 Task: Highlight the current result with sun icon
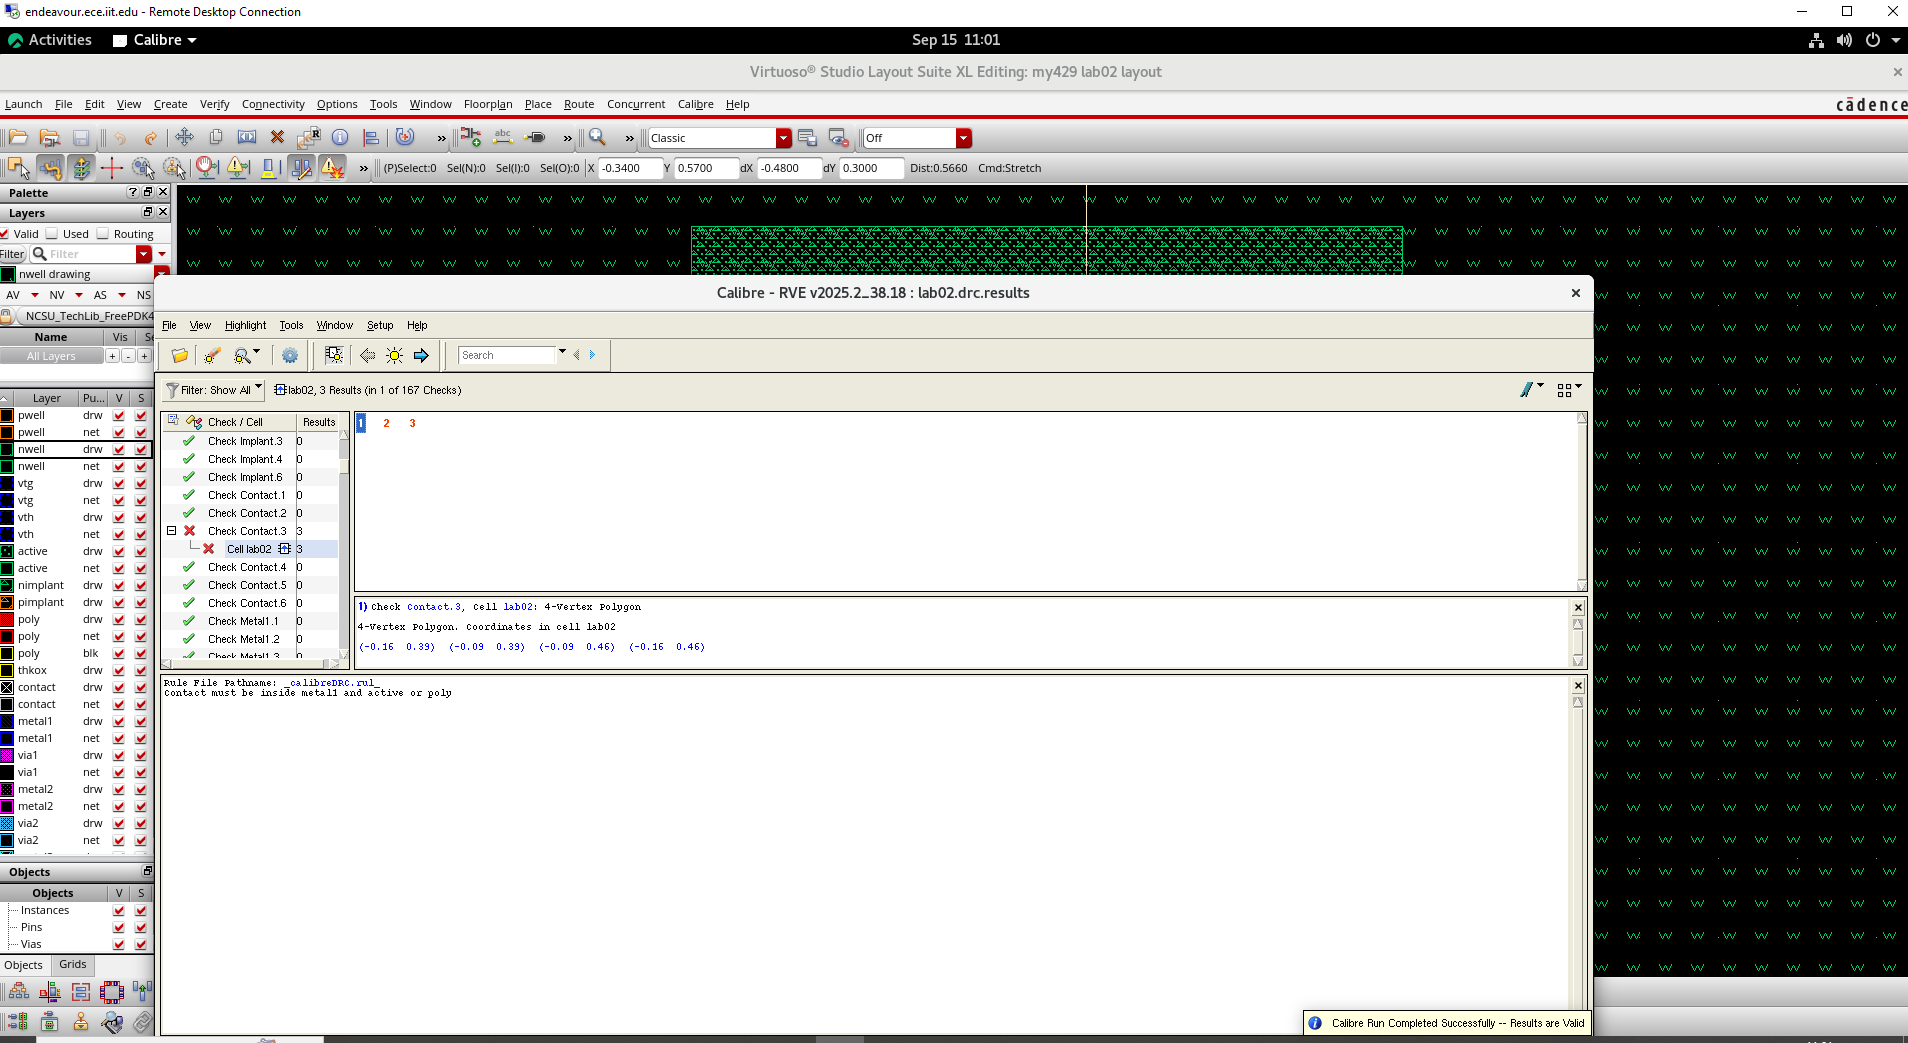[395, 355]
